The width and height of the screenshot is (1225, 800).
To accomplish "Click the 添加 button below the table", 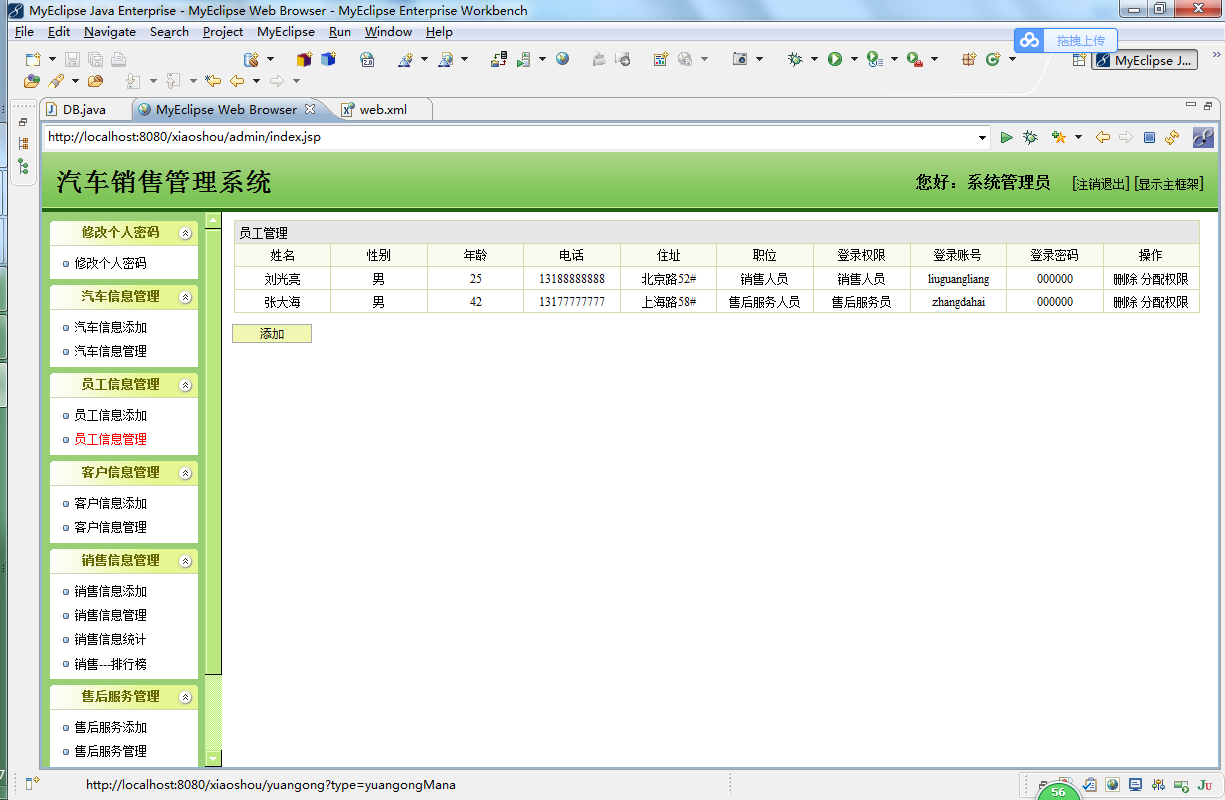I will (272, 334).
